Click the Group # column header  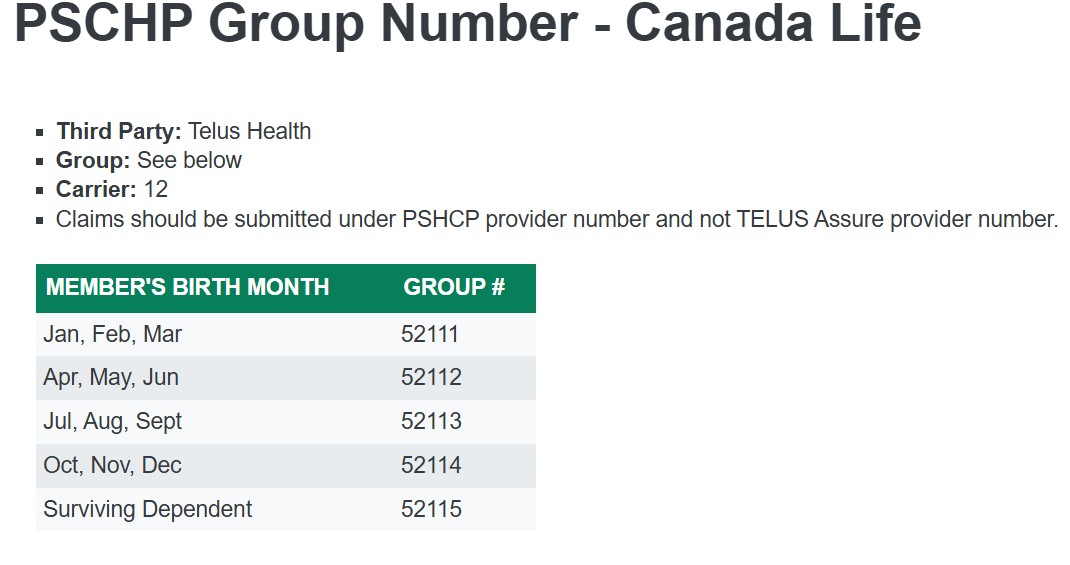coord(454,287)
